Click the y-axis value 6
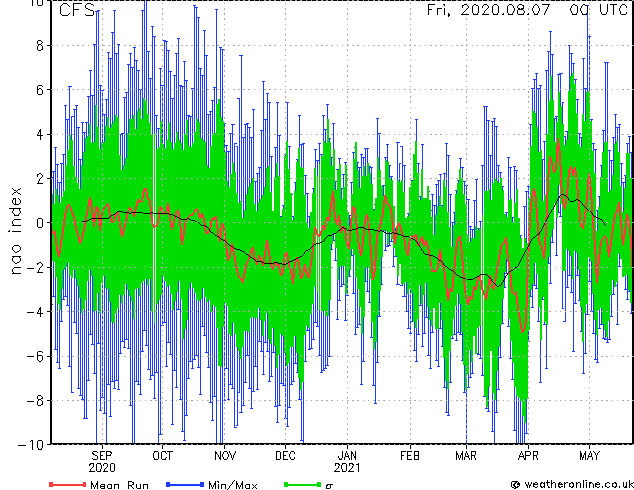This screenshot has width=634, height=490. pyautogui.click(x=40, y=90)
